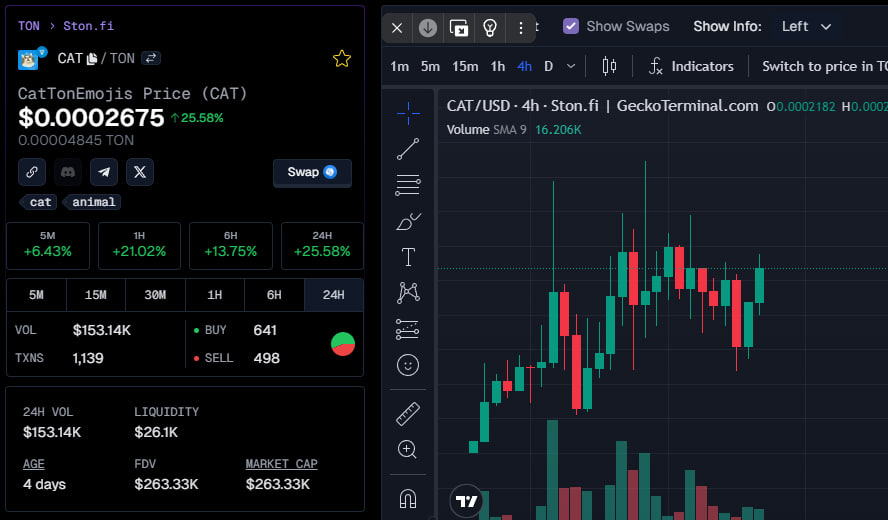Click the underlined AGE label
Viewport: 888px width, 520px height.
(33, 464)
